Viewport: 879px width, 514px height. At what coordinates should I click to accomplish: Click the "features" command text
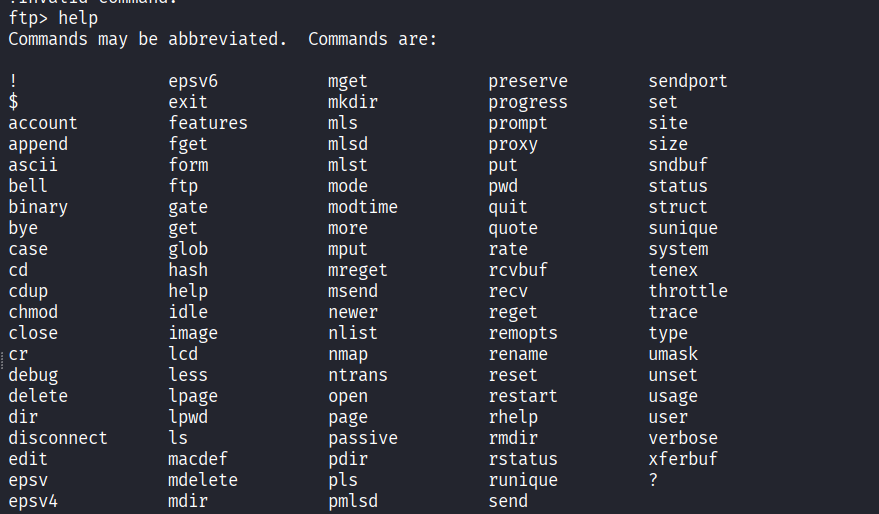coord(207,123)
